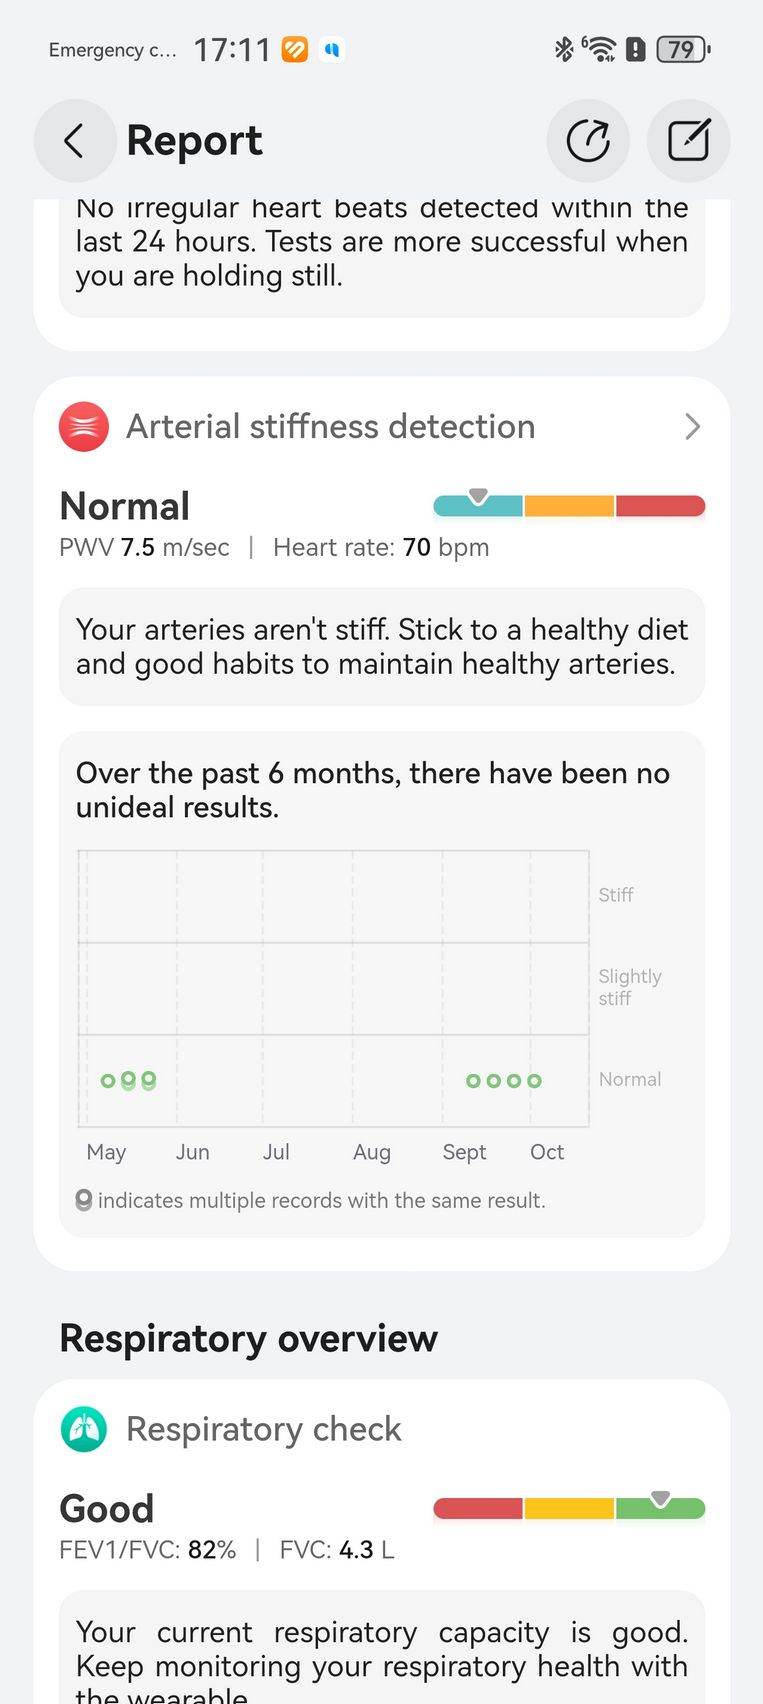Tap the multiple records legend marker

click(x=84, y=1200)
